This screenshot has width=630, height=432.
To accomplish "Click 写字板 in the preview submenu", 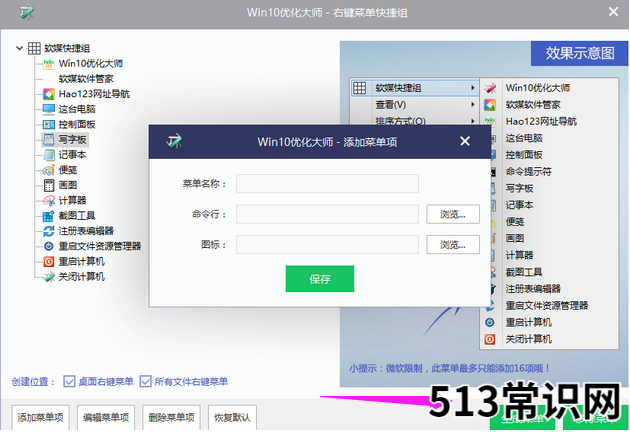I will [x=520, y=188].
